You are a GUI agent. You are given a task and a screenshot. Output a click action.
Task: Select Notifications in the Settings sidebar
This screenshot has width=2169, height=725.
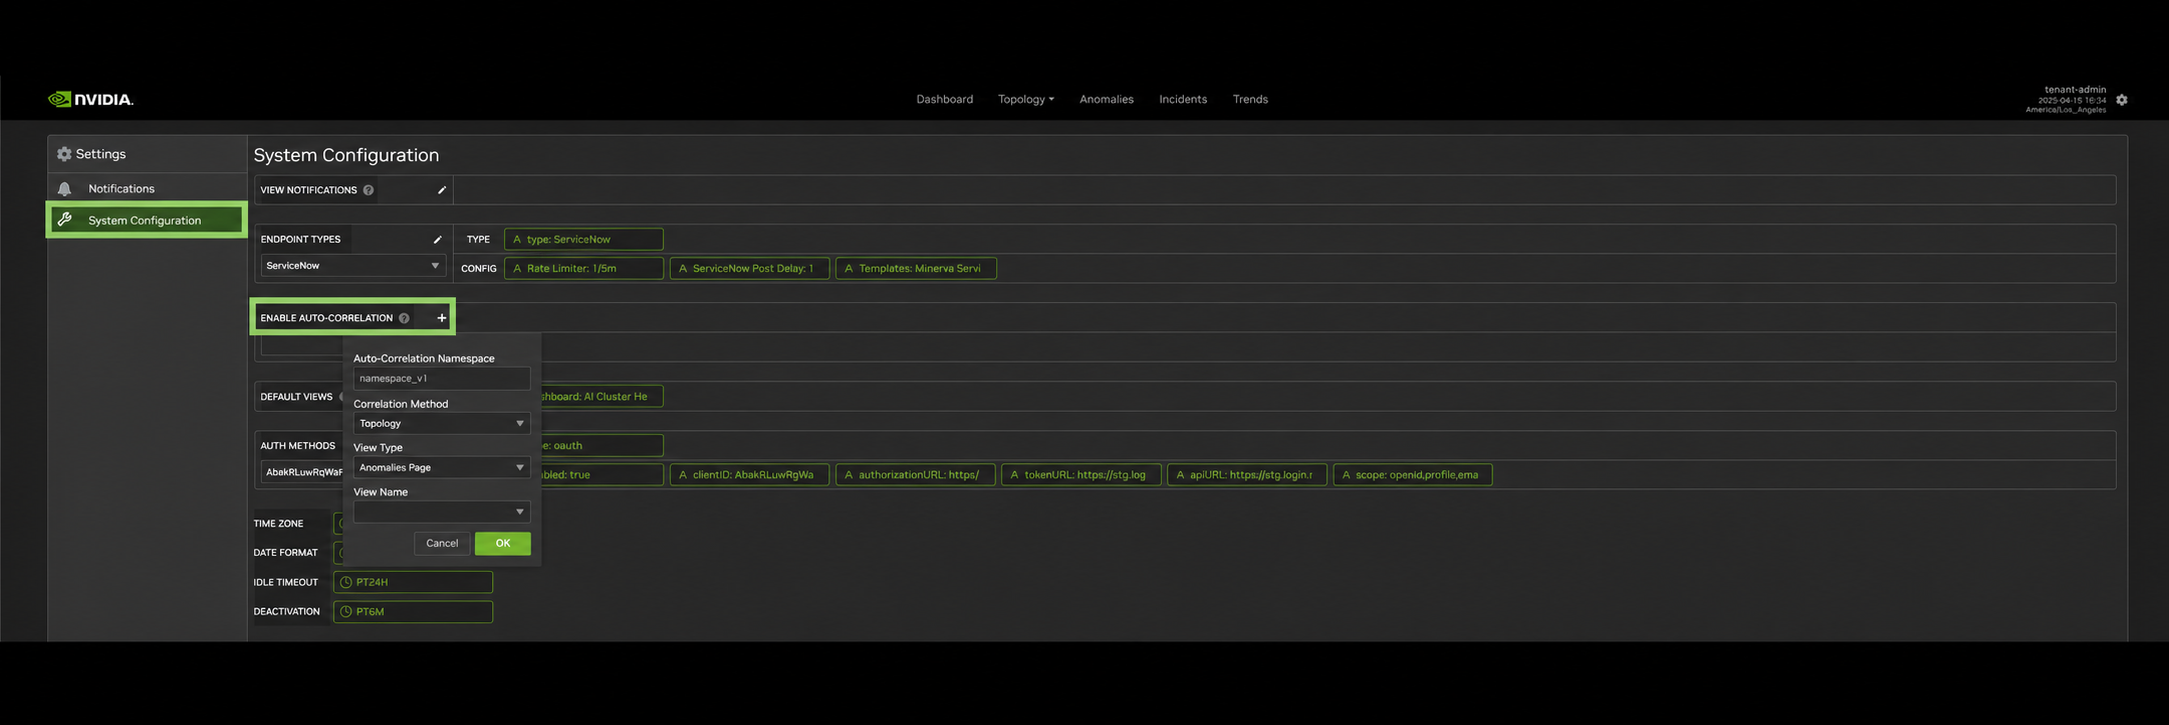(x=147, y=189)
